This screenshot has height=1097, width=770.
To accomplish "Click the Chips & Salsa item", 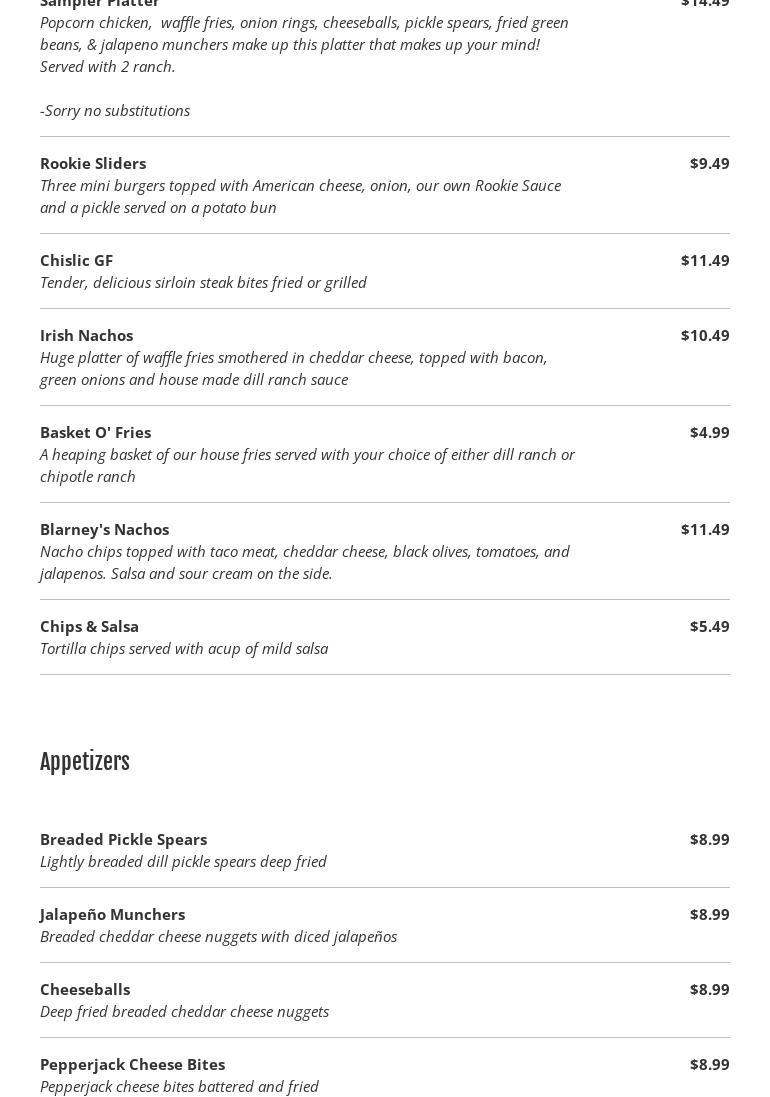I will click(89, 626).
